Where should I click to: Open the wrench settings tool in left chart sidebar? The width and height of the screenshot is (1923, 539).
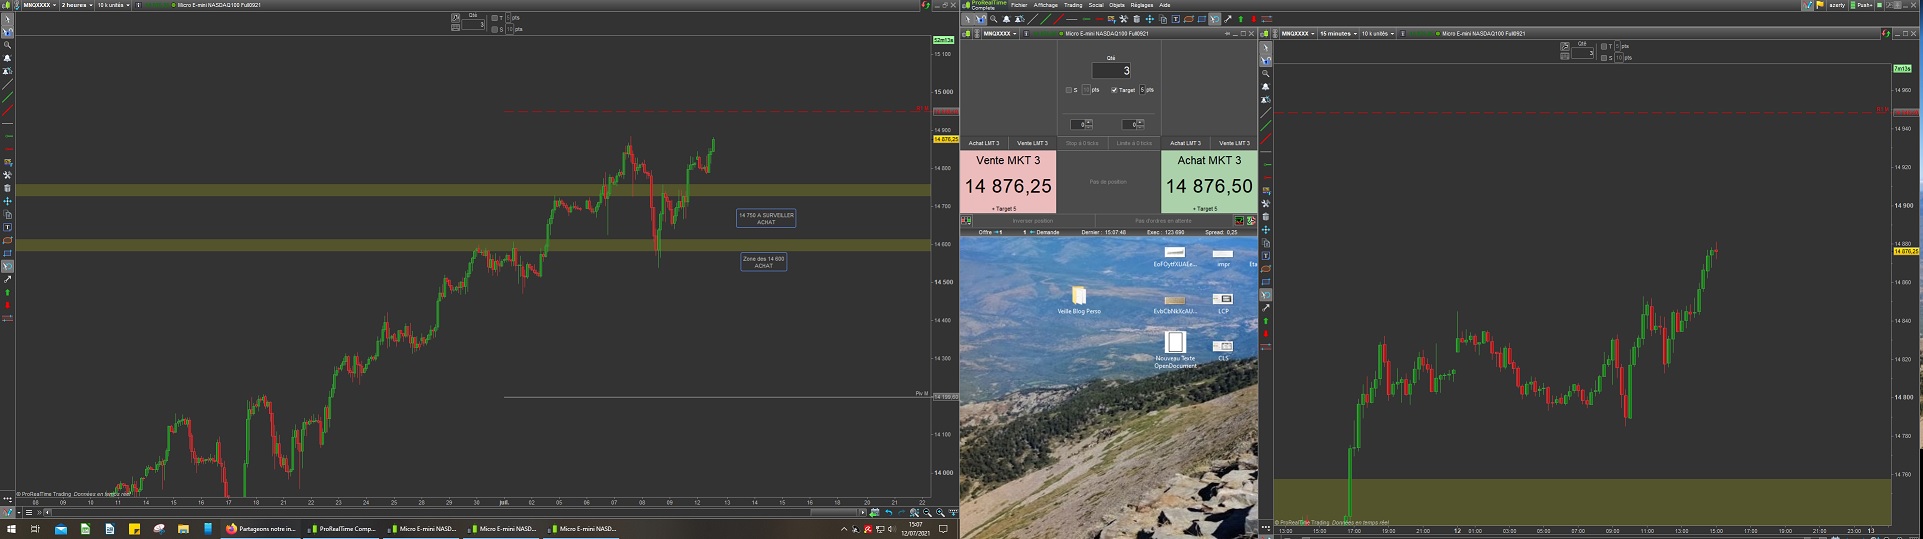[7, 175]
